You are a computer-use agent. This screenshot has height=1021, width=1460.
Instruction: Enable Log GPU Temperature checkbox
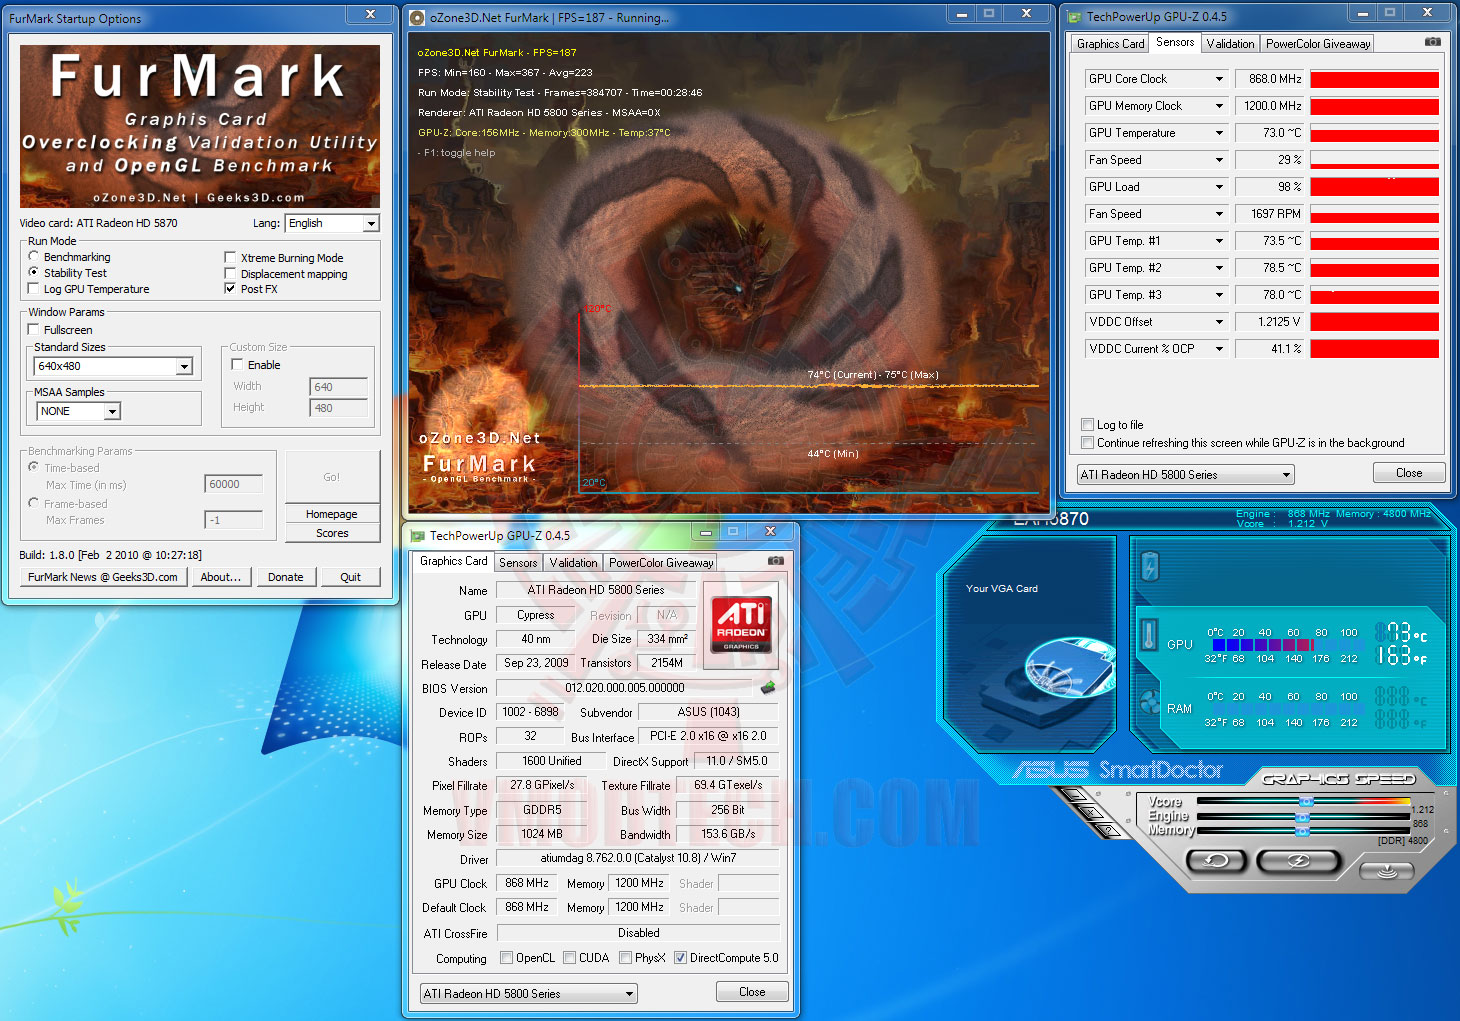[x=34, y=289]
